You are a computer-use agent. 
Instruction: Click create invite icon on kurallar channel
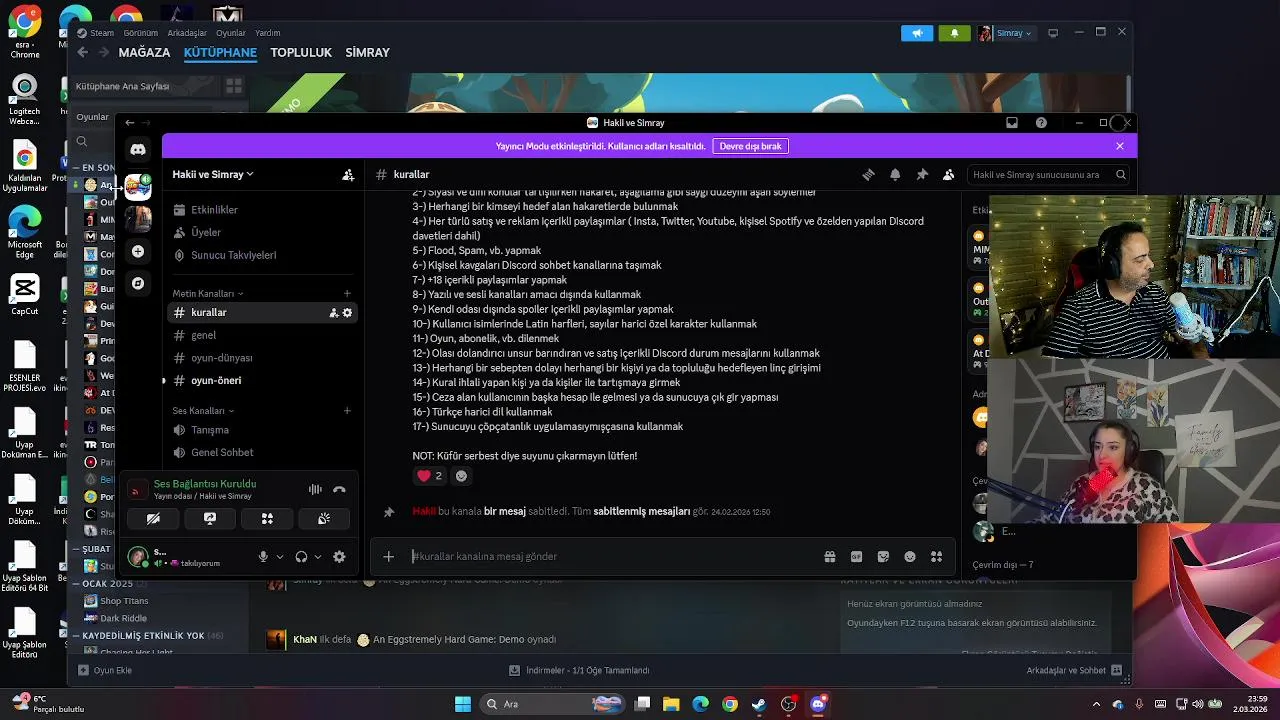pos(334,313)
